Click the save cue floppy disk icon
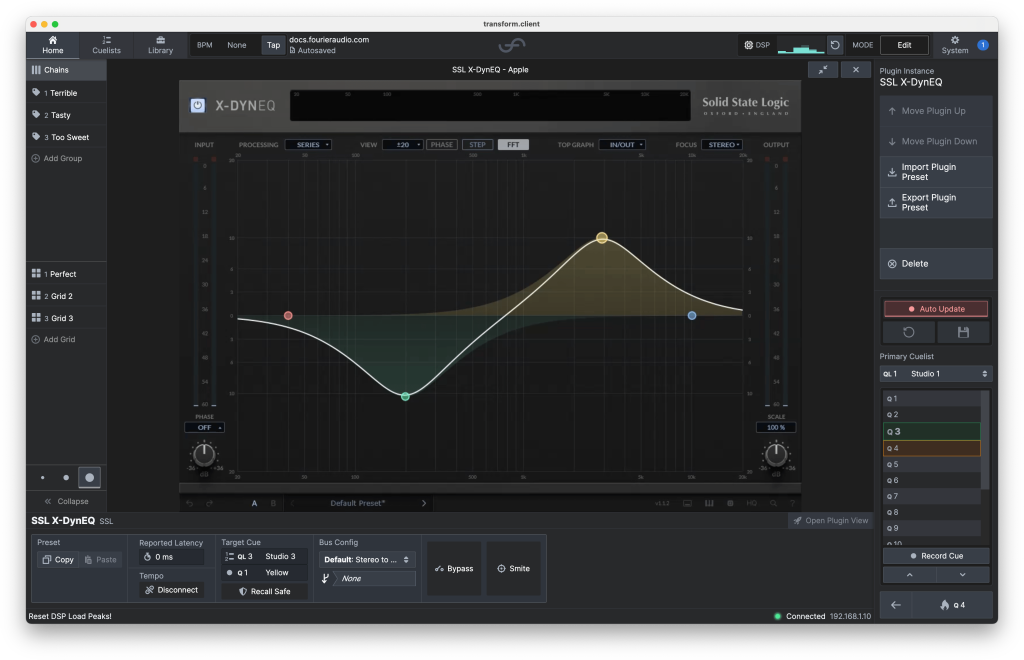 coord(964,332)
